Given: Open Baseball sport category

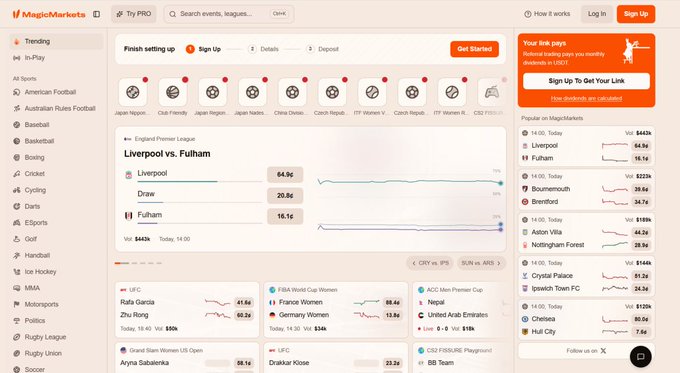Looking at the screenshot, I should (56, 124).
